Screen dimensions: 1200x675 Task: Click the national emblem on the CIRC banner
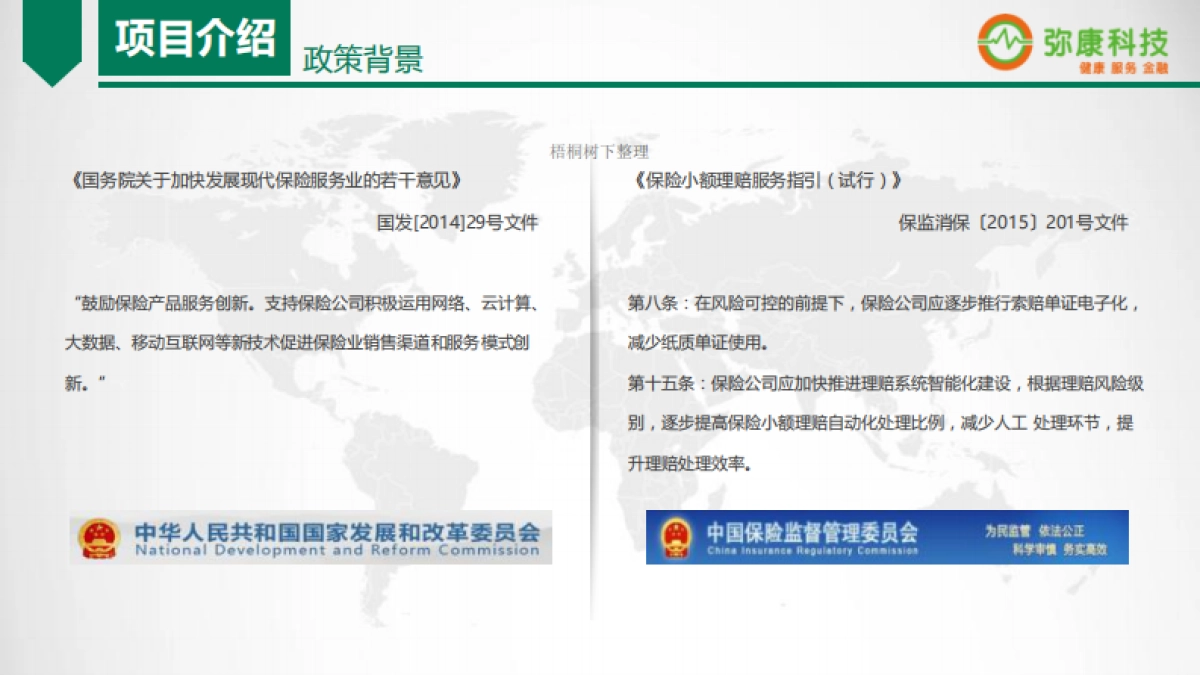(x=676, y=537)
